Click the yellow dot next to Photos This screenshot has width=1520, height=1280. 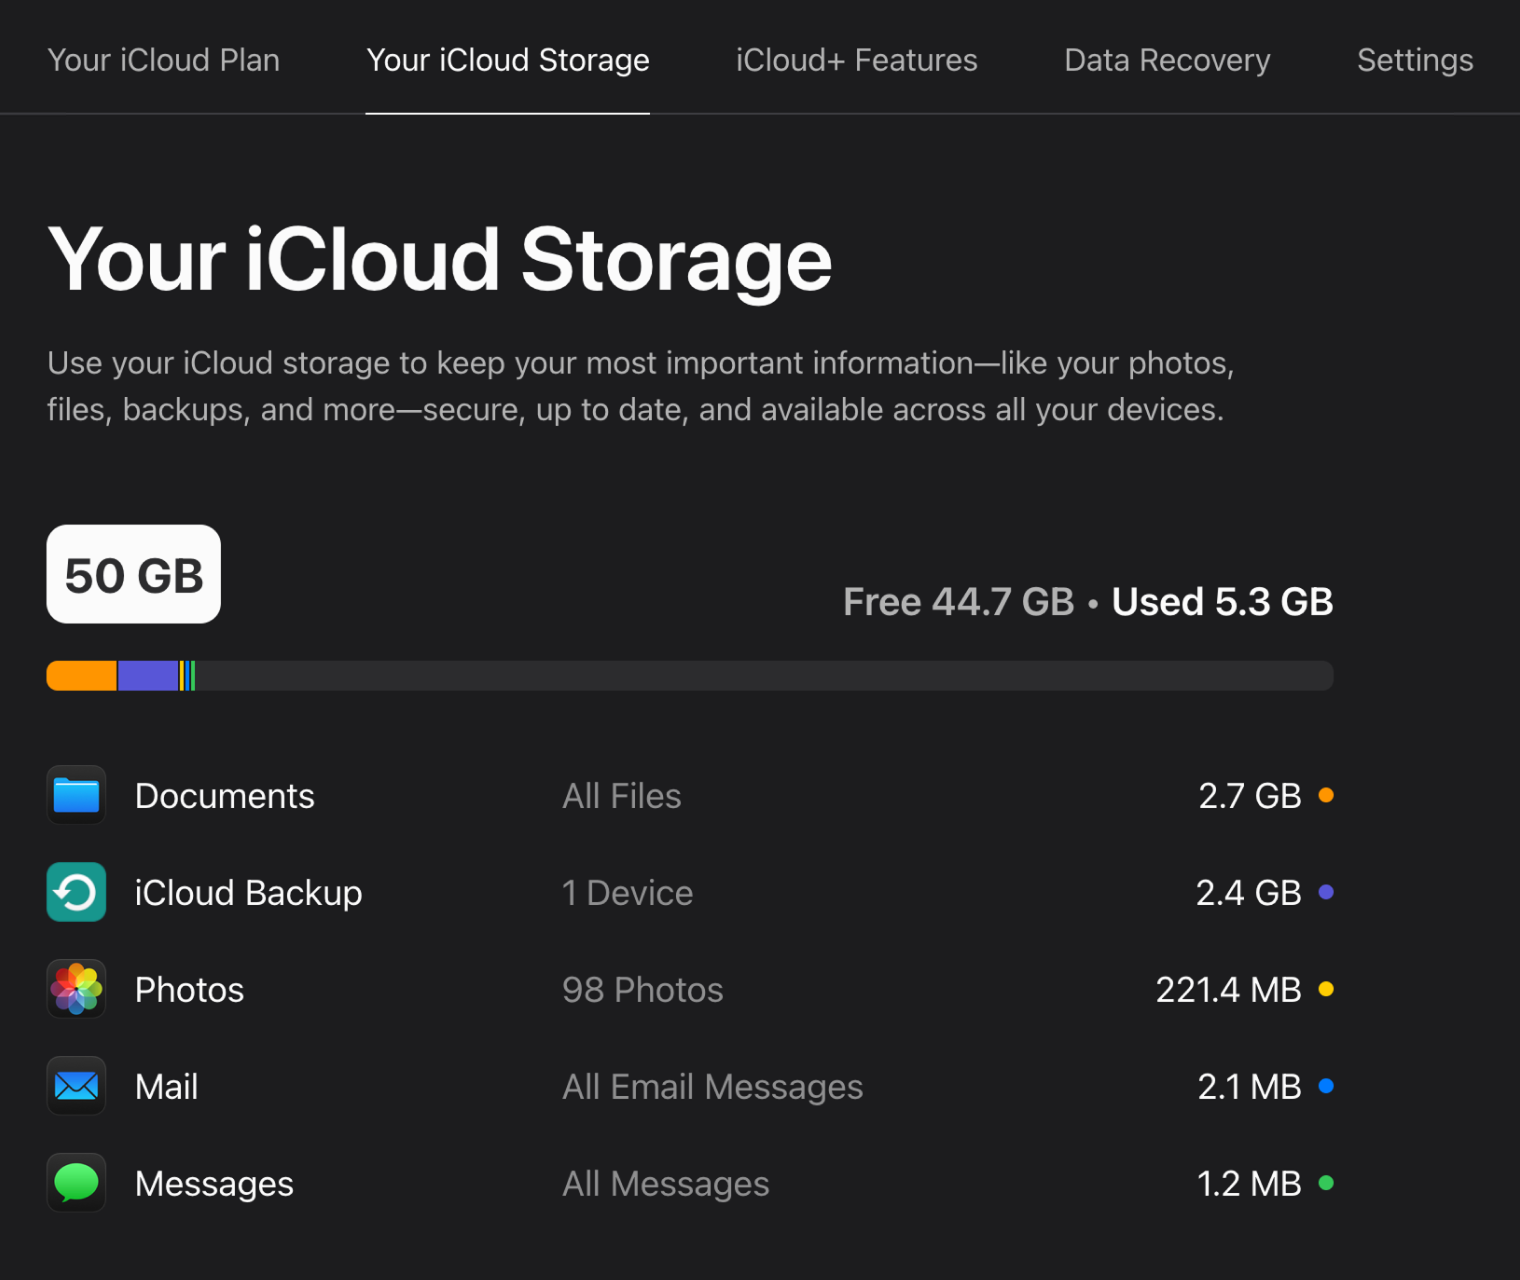point(1327,989)
